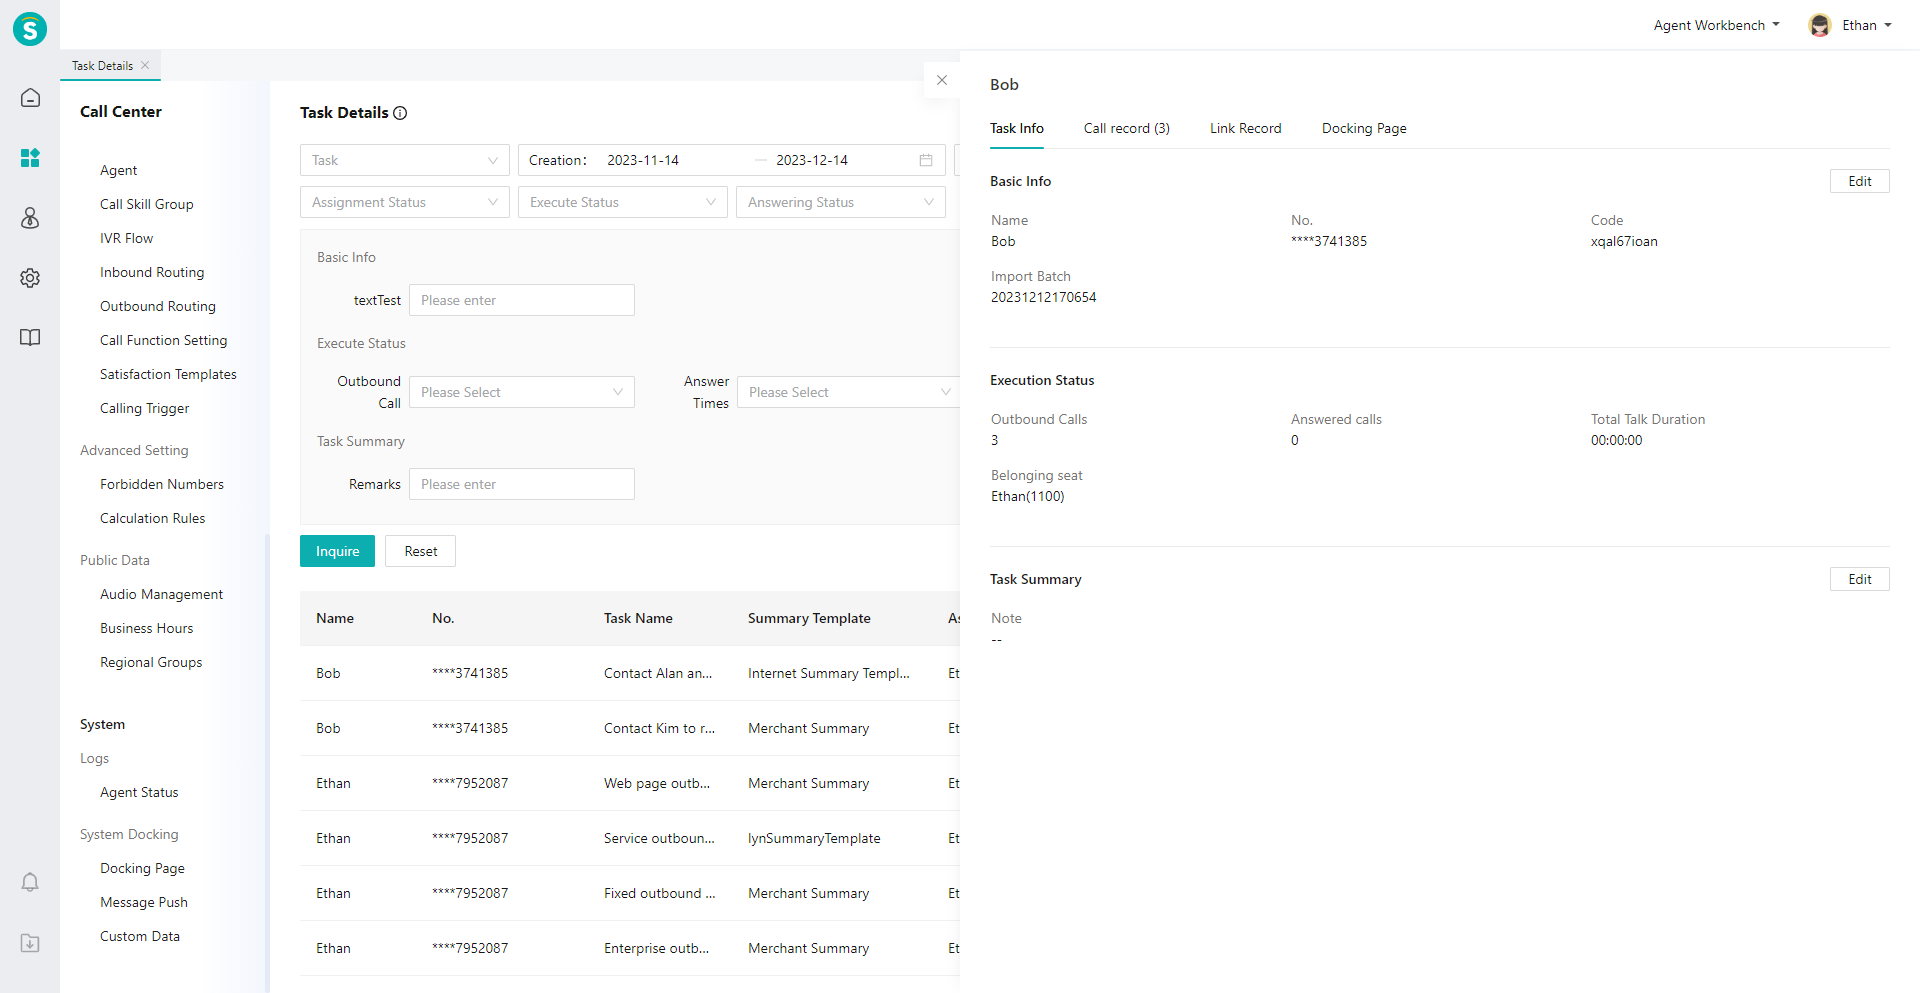Close the Bob detail drawer with X

(x=942, y=80)
